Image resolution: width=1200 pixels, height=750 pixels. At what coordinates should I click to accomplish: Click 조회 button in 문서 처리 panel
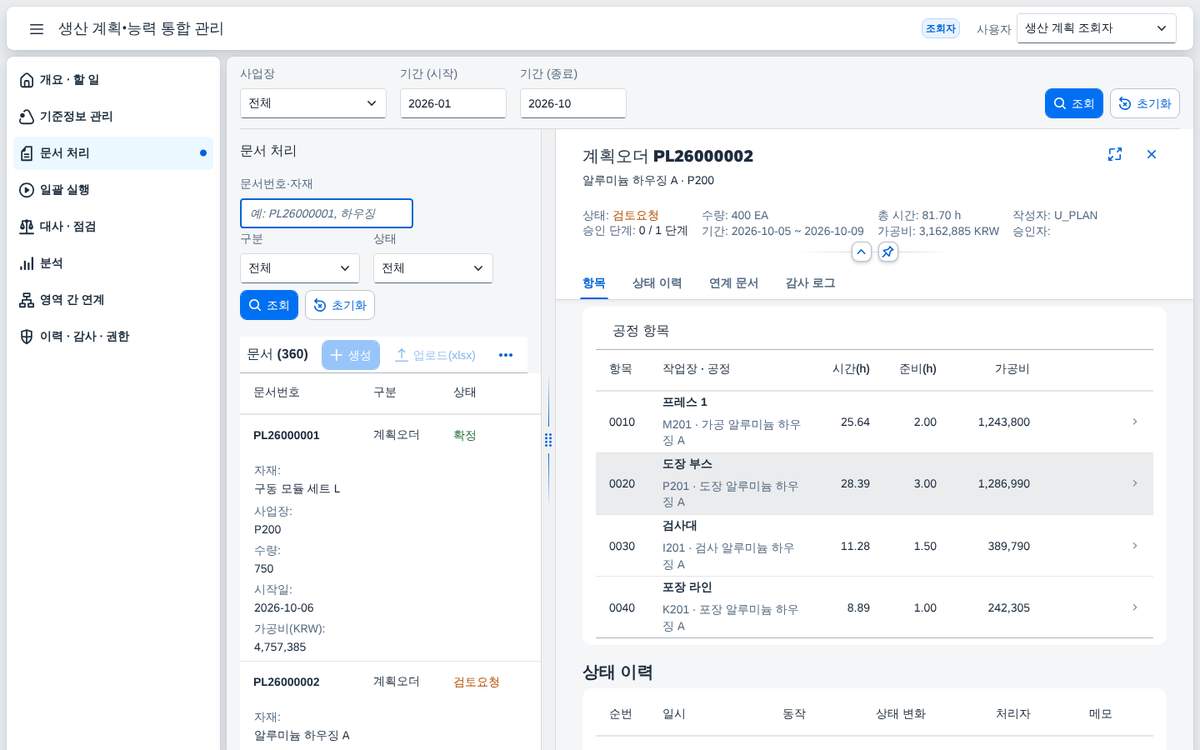(269, 305)
